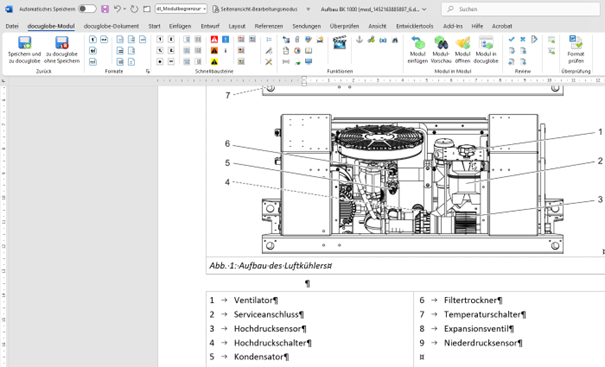Open the document title dropdown chevron
This screenshot has width=605, height=367.
[424, 9]
